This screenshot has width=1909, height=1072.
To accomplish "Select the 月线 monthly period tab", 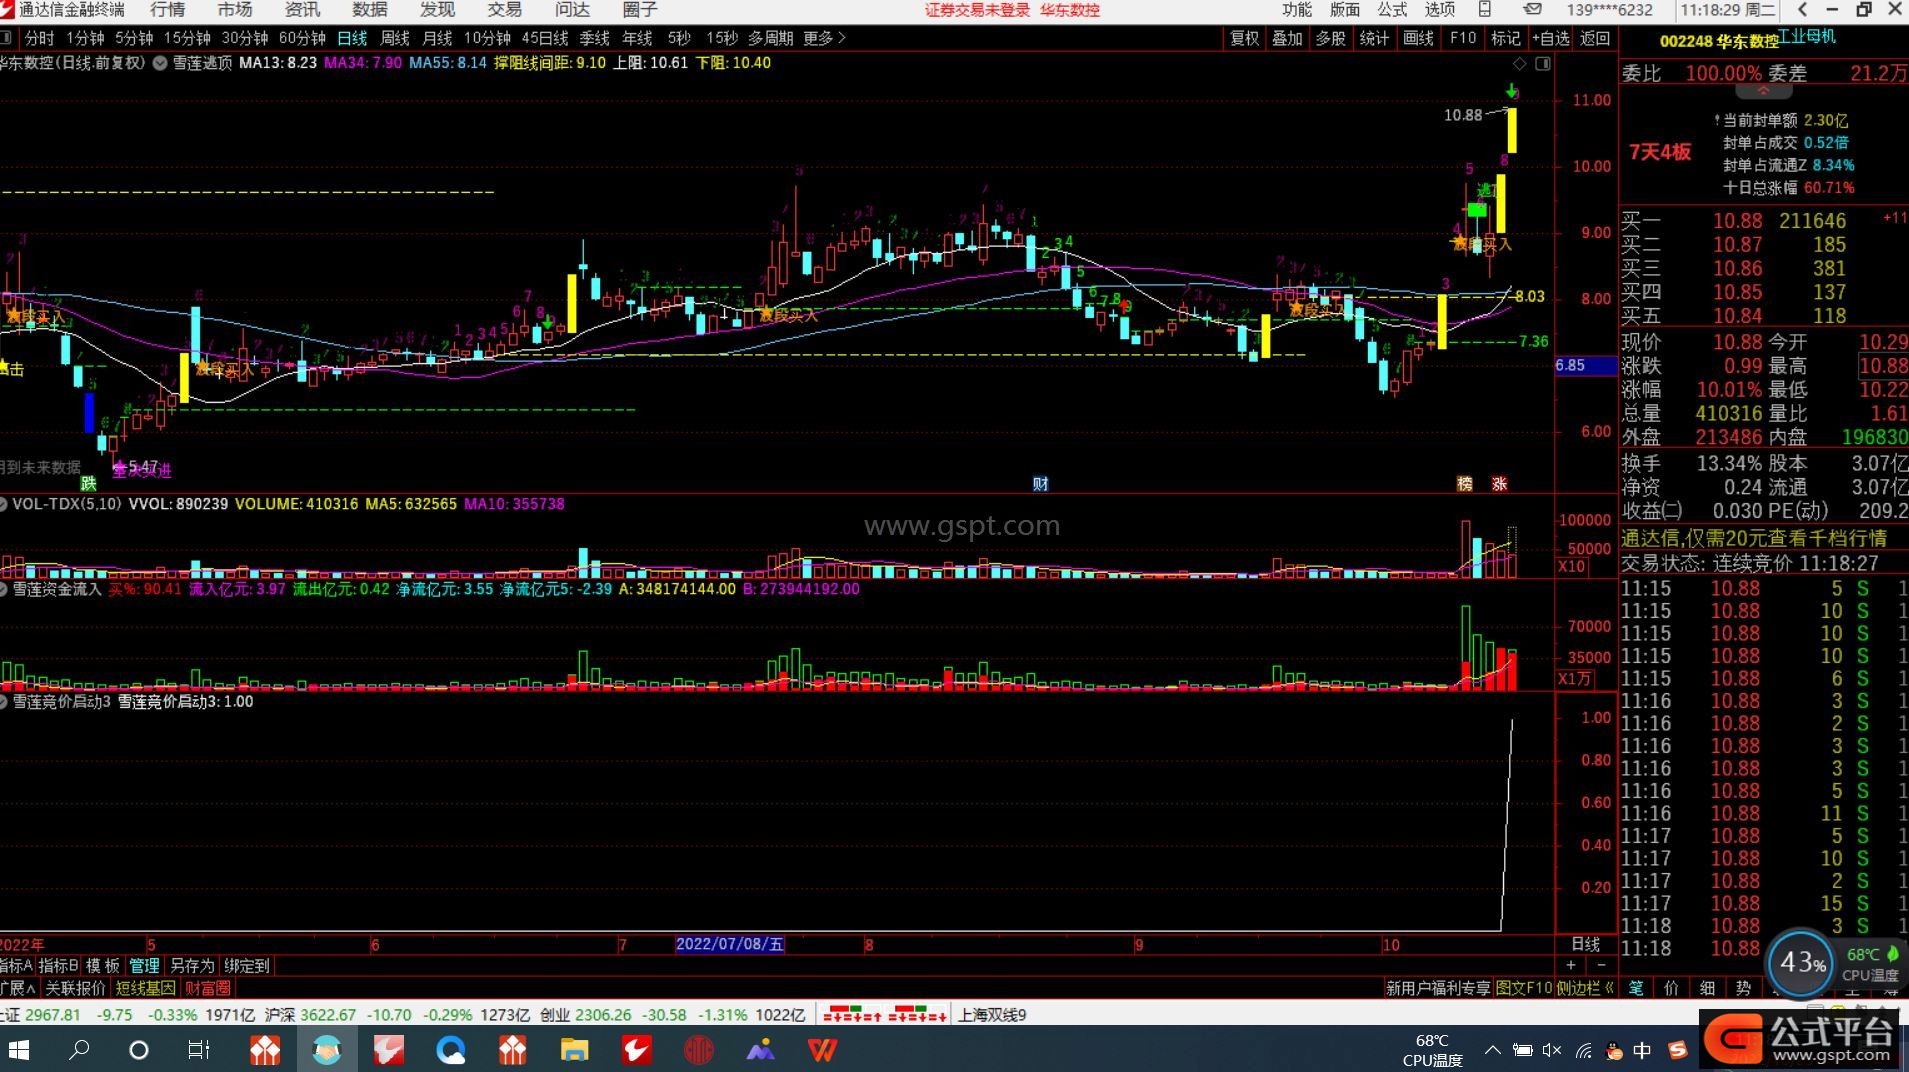I will coord(437,38).
